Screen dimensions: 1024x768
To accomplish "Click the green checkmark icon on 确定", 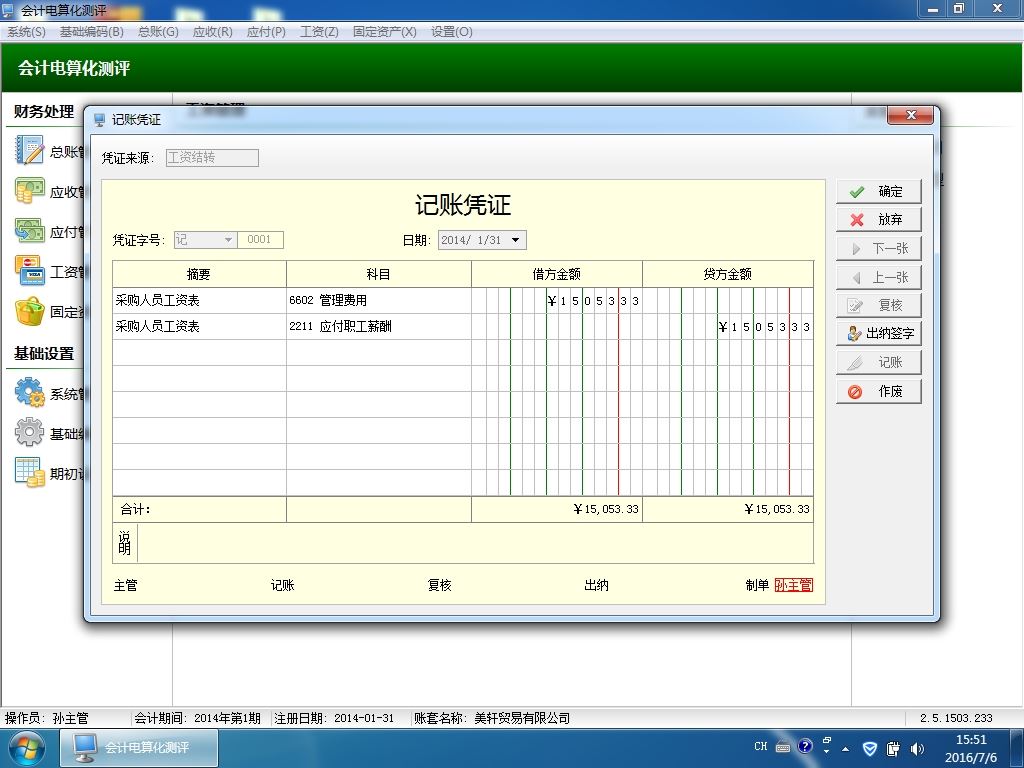I will pyautogui.click(x=857, y=192).
